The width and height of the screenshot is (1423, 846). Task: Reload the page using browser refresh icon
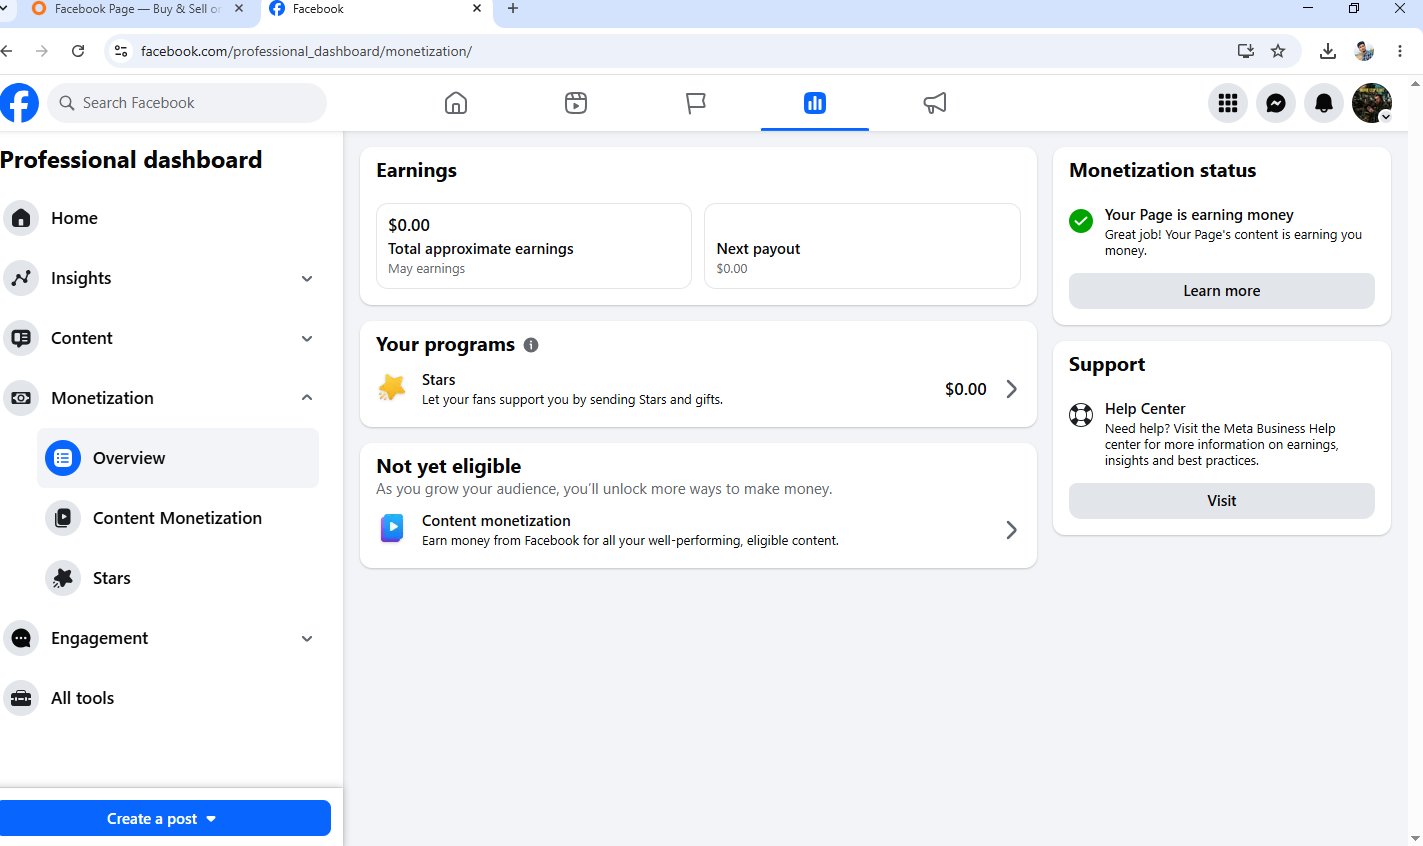click(x=78, y=51)
